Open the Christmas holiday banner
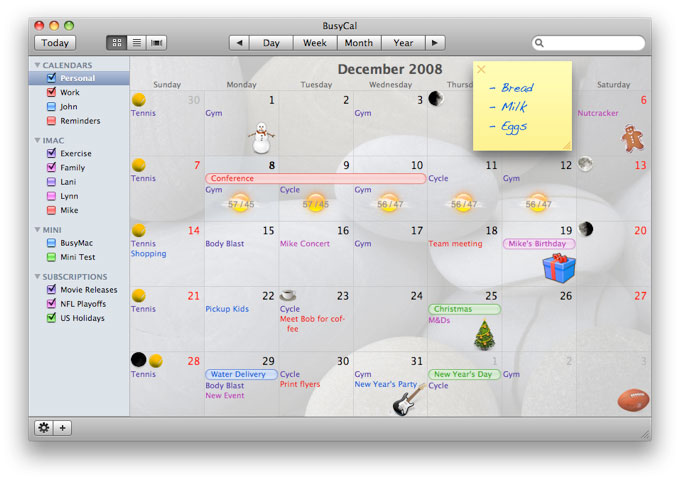 tap(464, 309)
